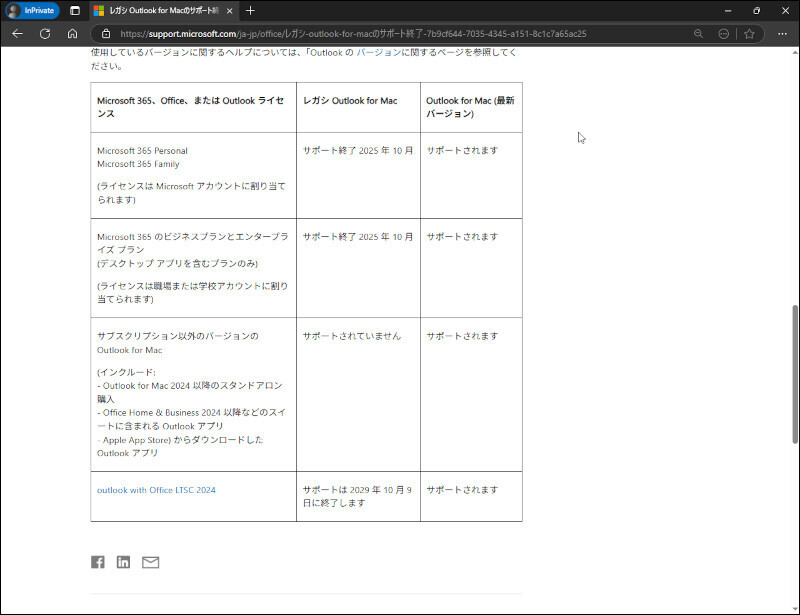Screen dimensions: 800x615
Task: Click Apple App Store download line
Action: click(180, 446)
